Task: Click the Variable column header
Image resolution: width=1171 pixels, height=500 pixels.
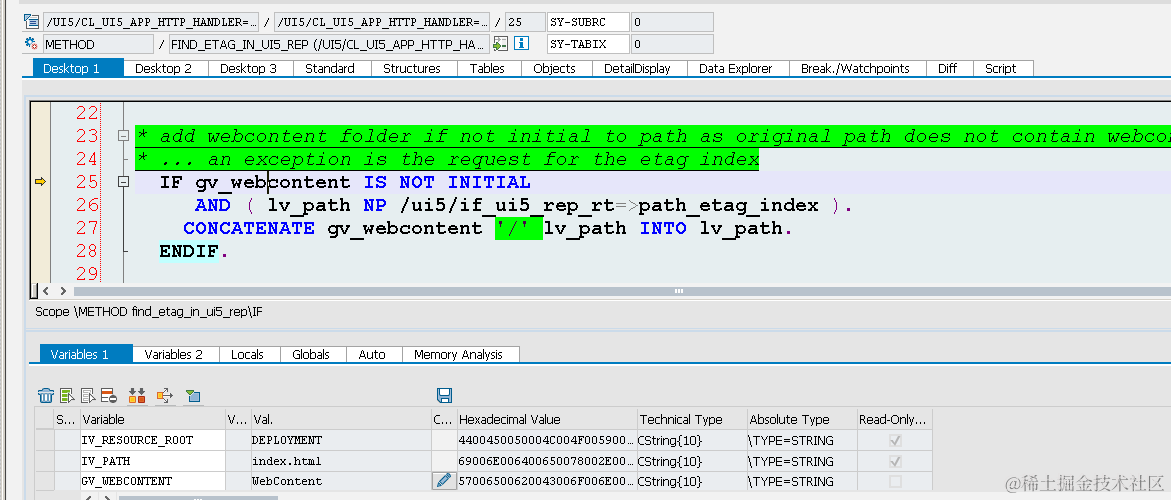Action: click(x=152, y=419)
